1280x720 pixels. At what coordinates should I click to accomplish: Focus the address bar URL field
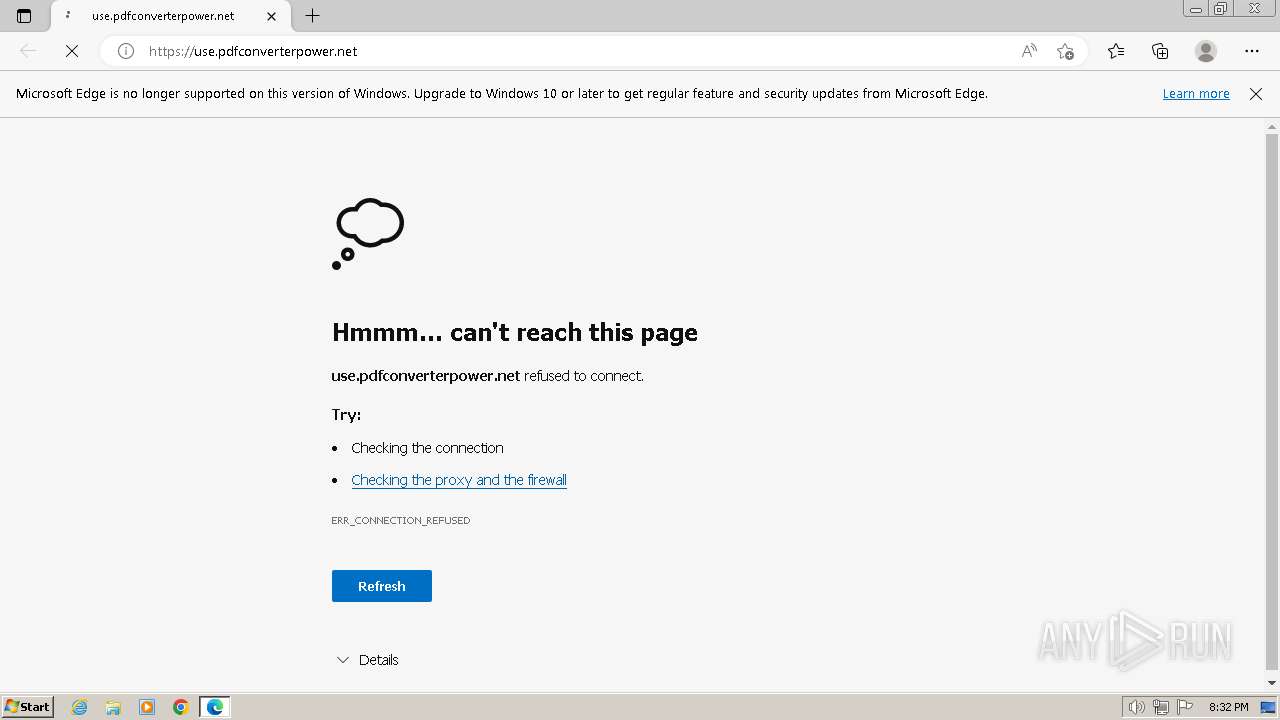[x=580, y=51]
